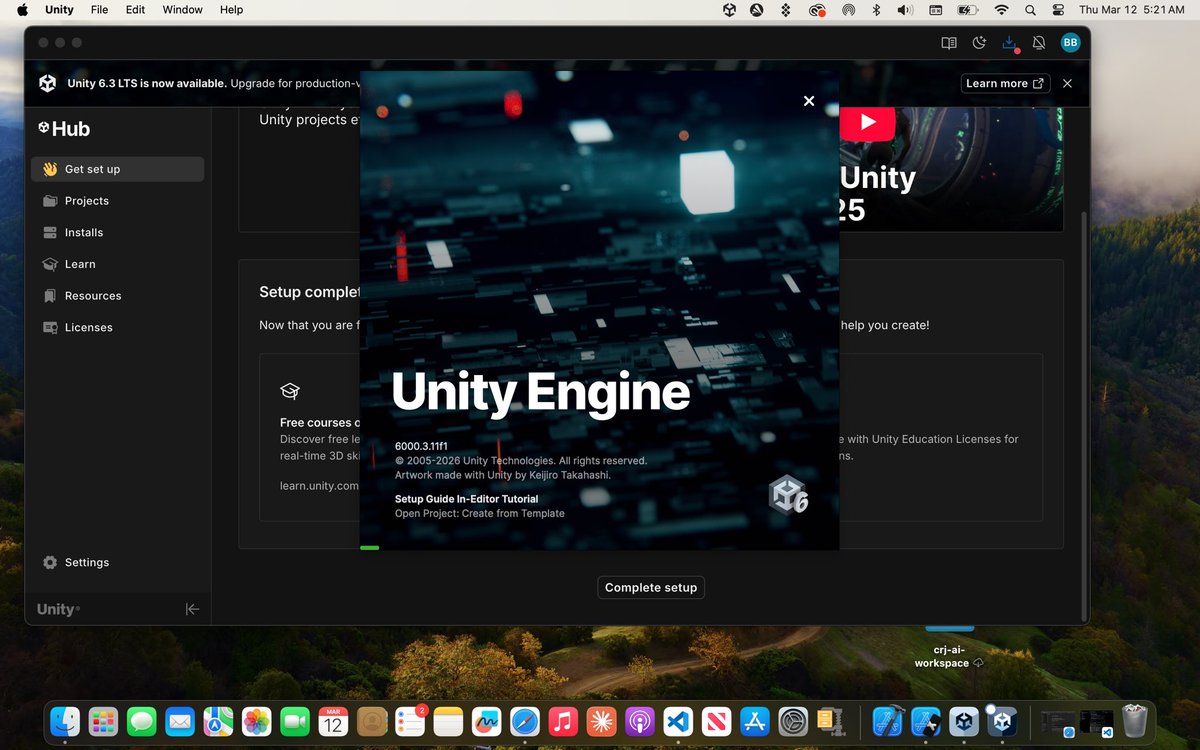The image size is (1200, 750).
Task: Click the Unity menu bar extra icon
Action: tap(730, 10)
